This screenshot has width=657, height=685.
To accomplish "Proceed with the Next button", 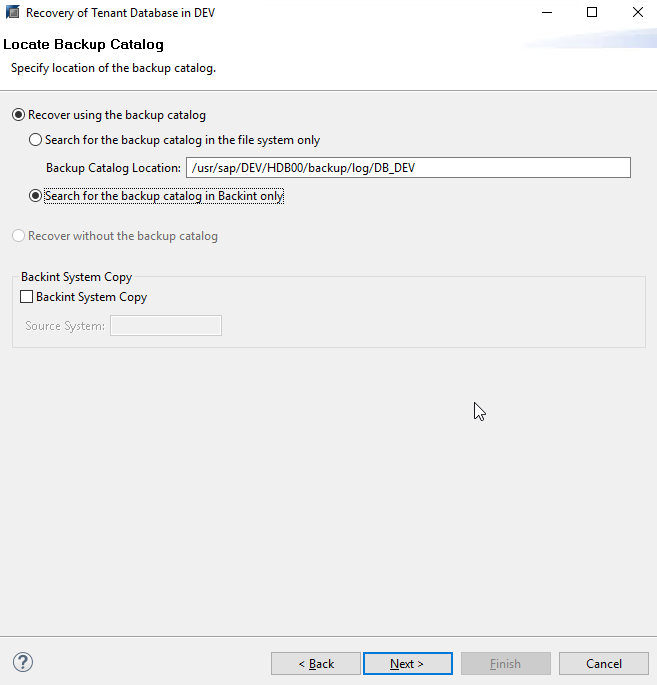I will 408,664.
